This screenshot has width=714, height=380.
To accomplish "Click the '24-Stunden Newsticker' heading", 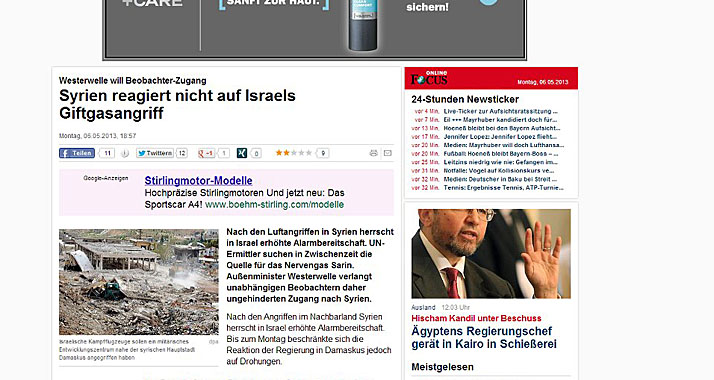I will pyautogui.click(x=465, y=99).
